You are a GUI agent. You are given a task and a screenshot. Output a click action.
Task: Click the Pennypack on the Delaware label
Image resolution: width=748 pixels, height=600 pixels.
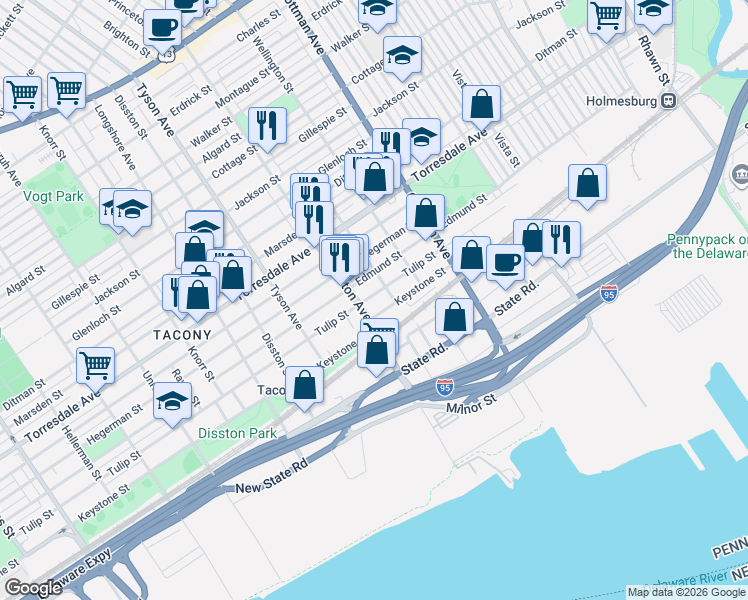tap(707, 246)
